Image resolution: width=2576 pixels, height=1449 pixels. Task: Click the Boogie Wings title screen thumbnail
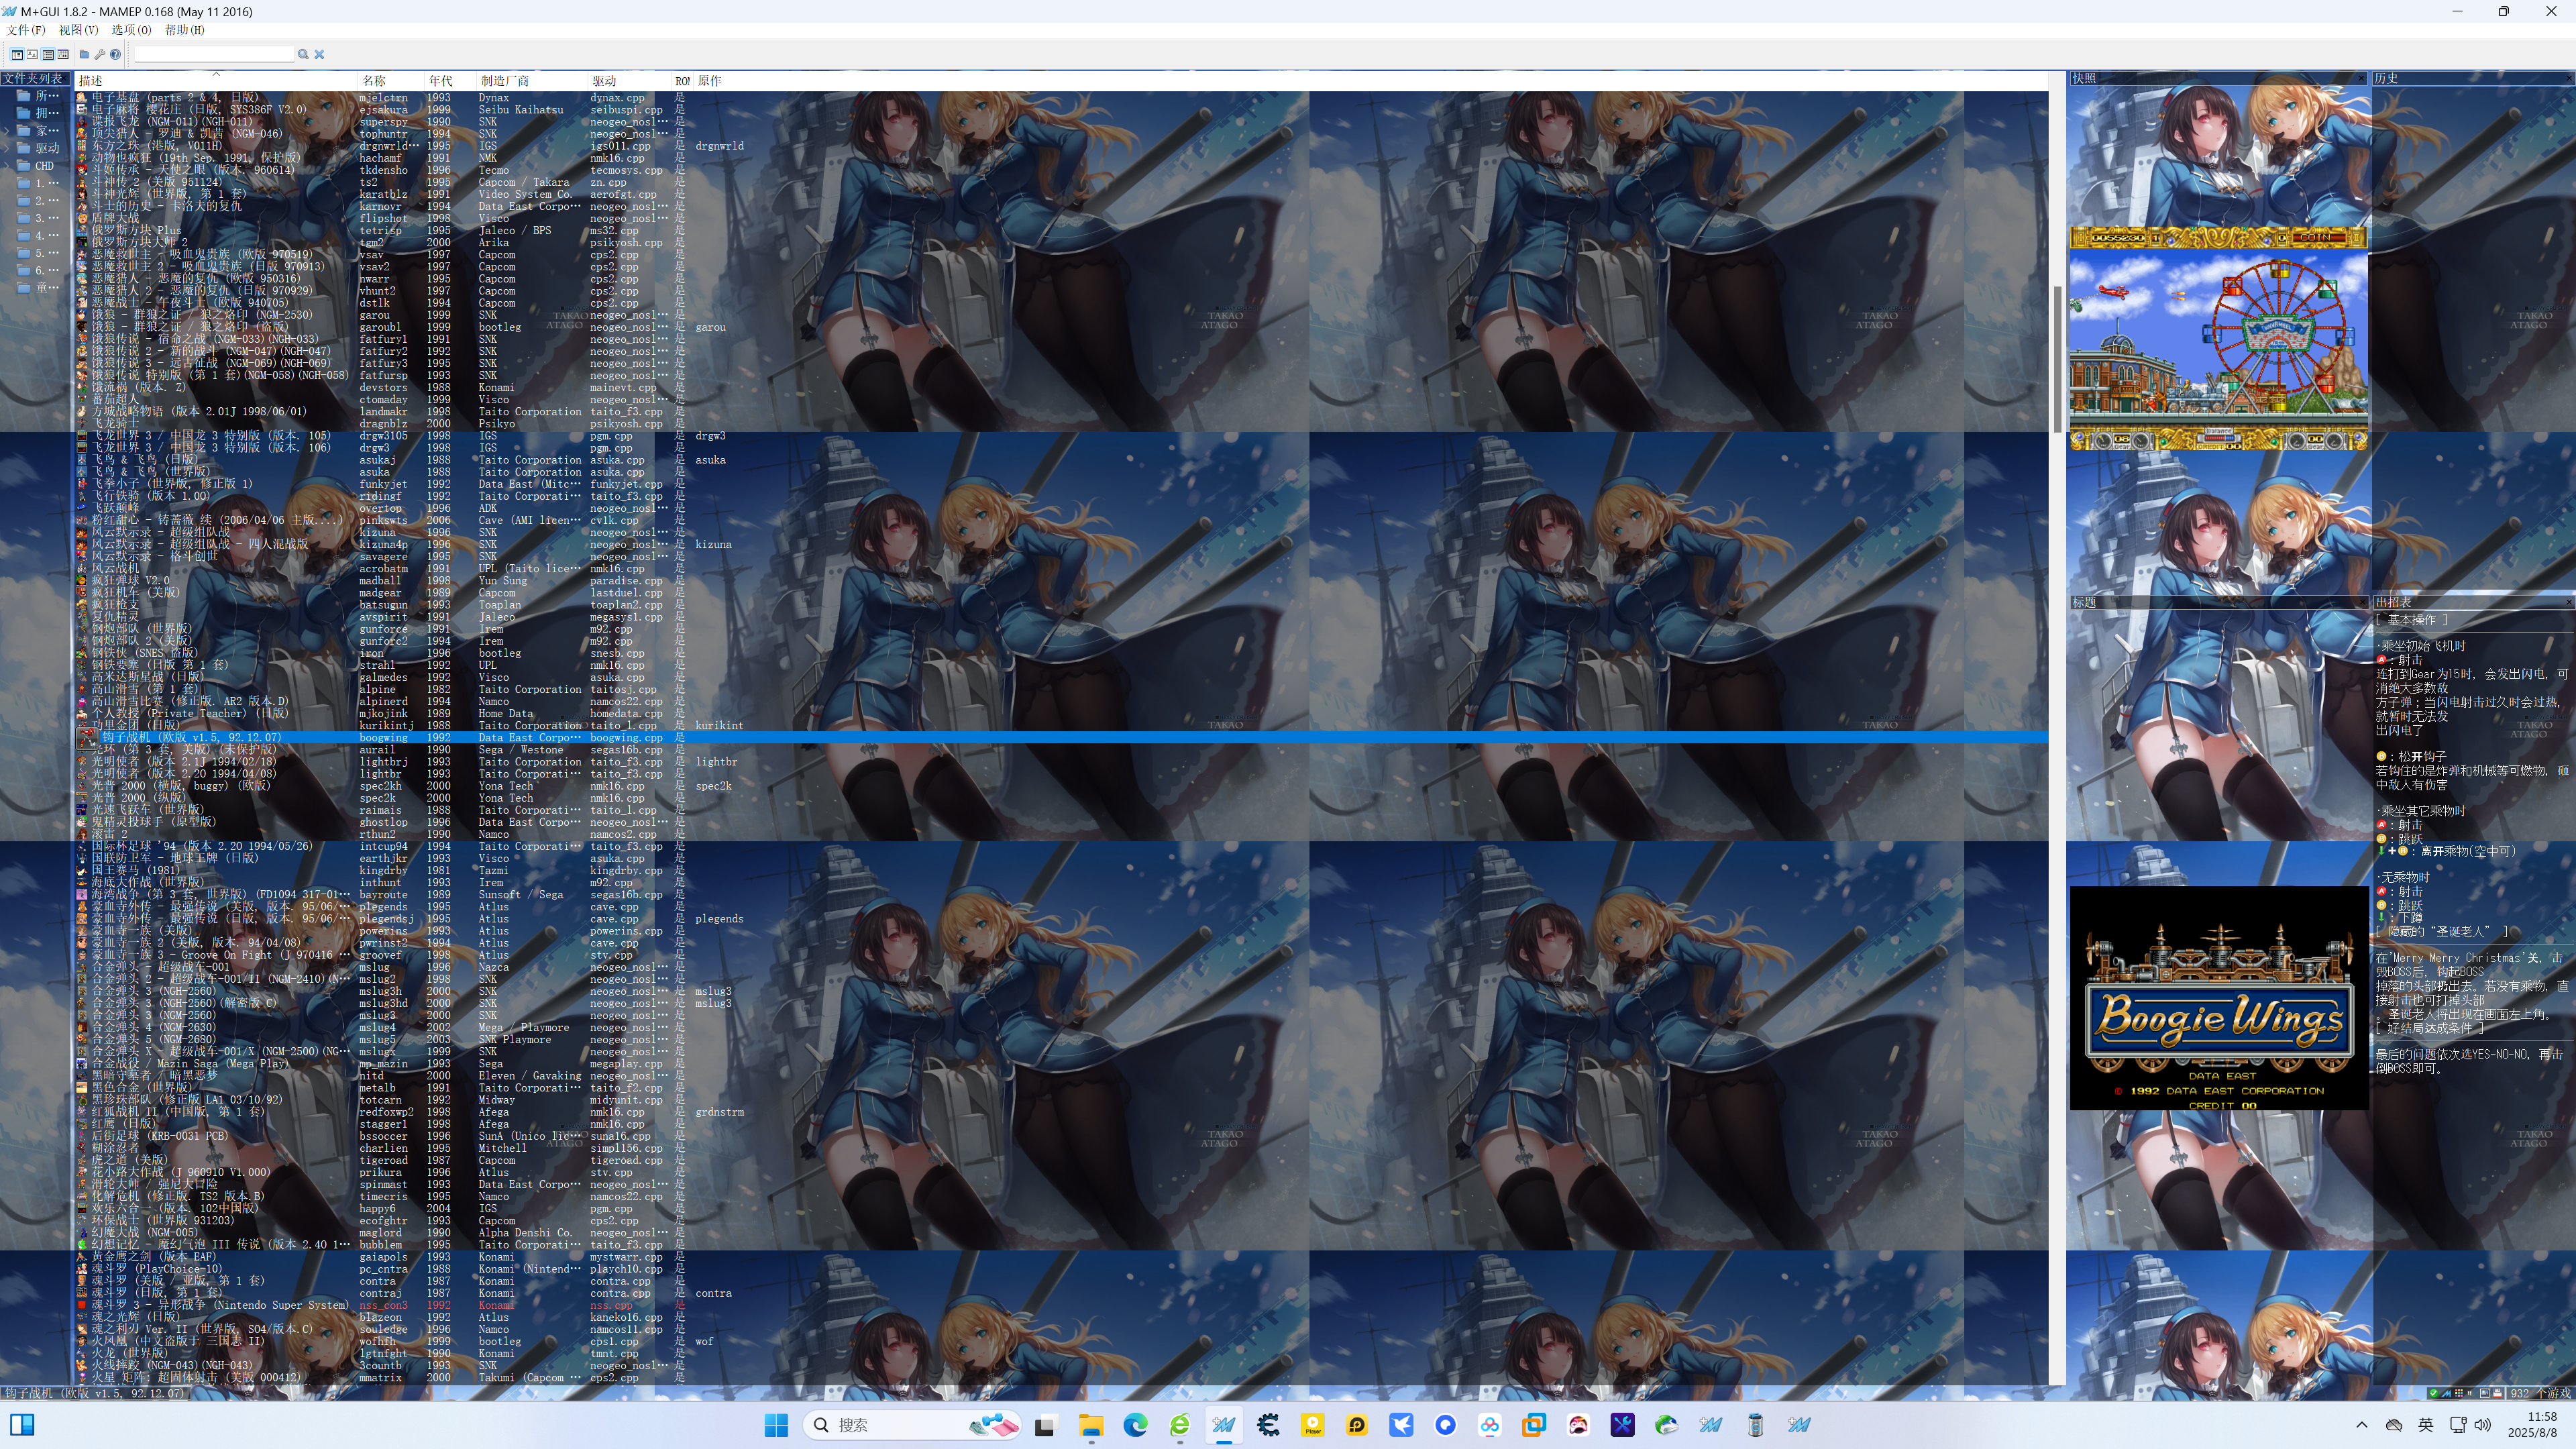(x=2219, y=998)
